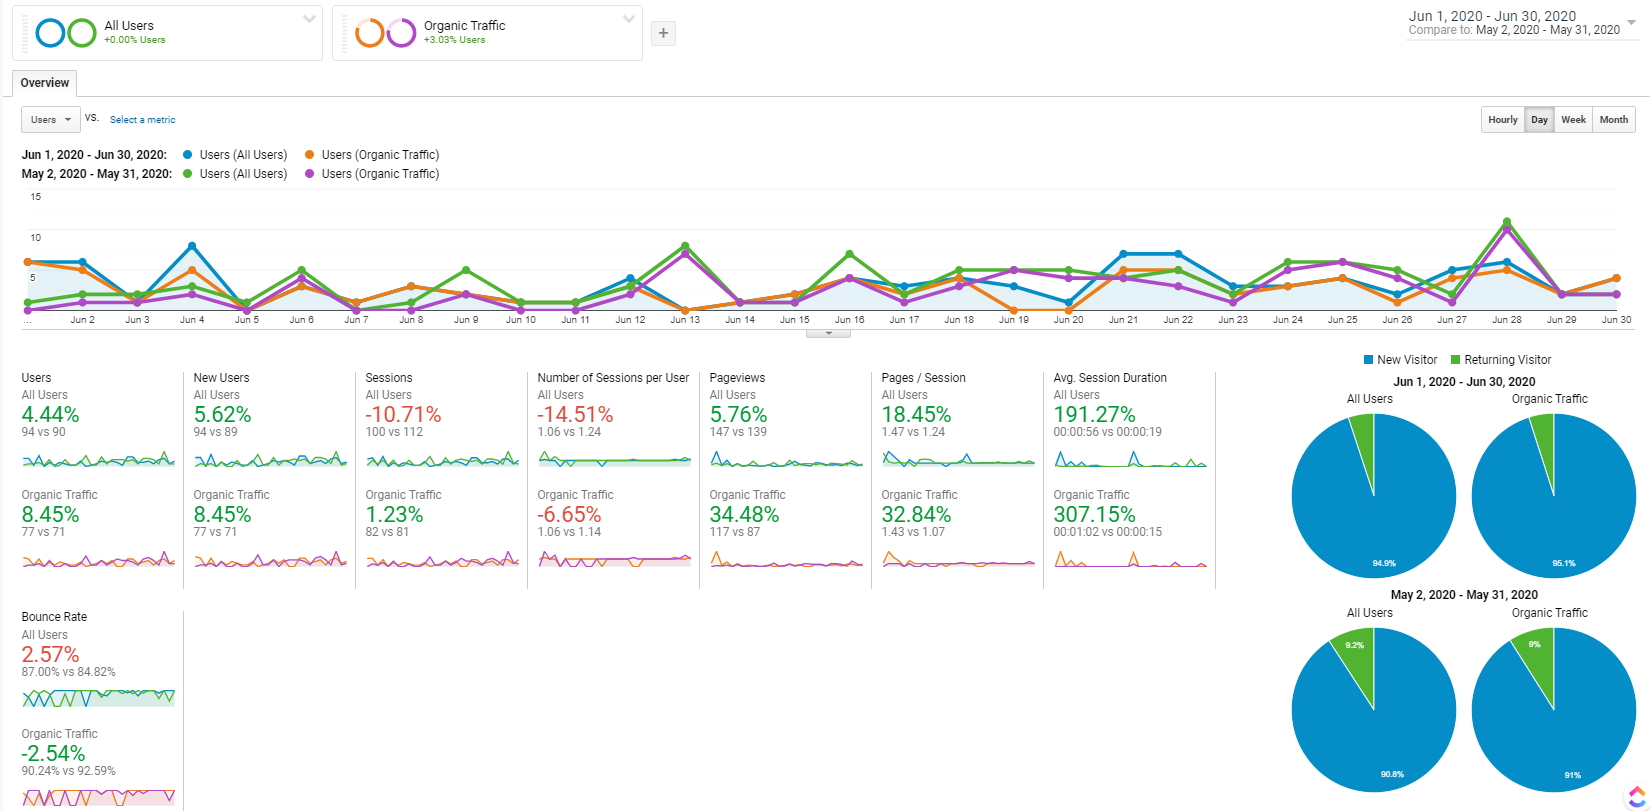Click the Organic Traffic segment circles icon
The width and height of the screenshot is (1650, 811).
pyautogui.click(x=386, y=33)
